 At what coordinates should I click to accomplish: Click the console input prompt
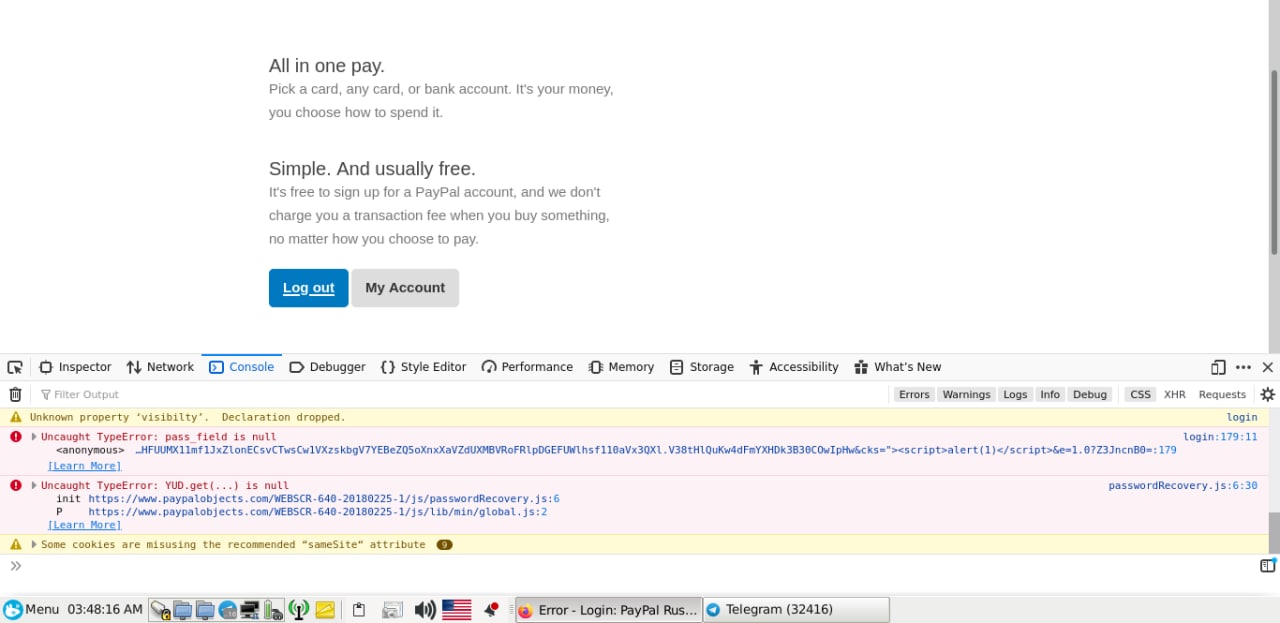[630, 566]
